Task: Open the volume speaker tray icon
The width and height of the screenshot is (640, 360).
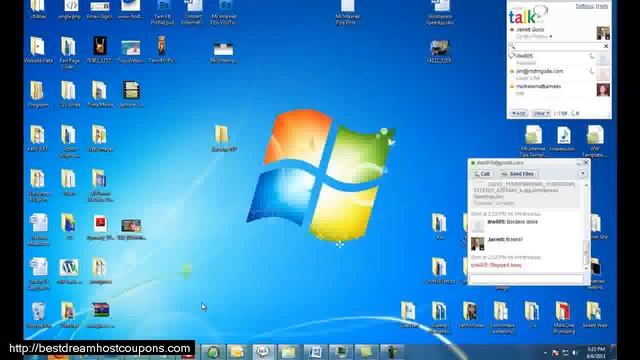Action: pos(575,353)
